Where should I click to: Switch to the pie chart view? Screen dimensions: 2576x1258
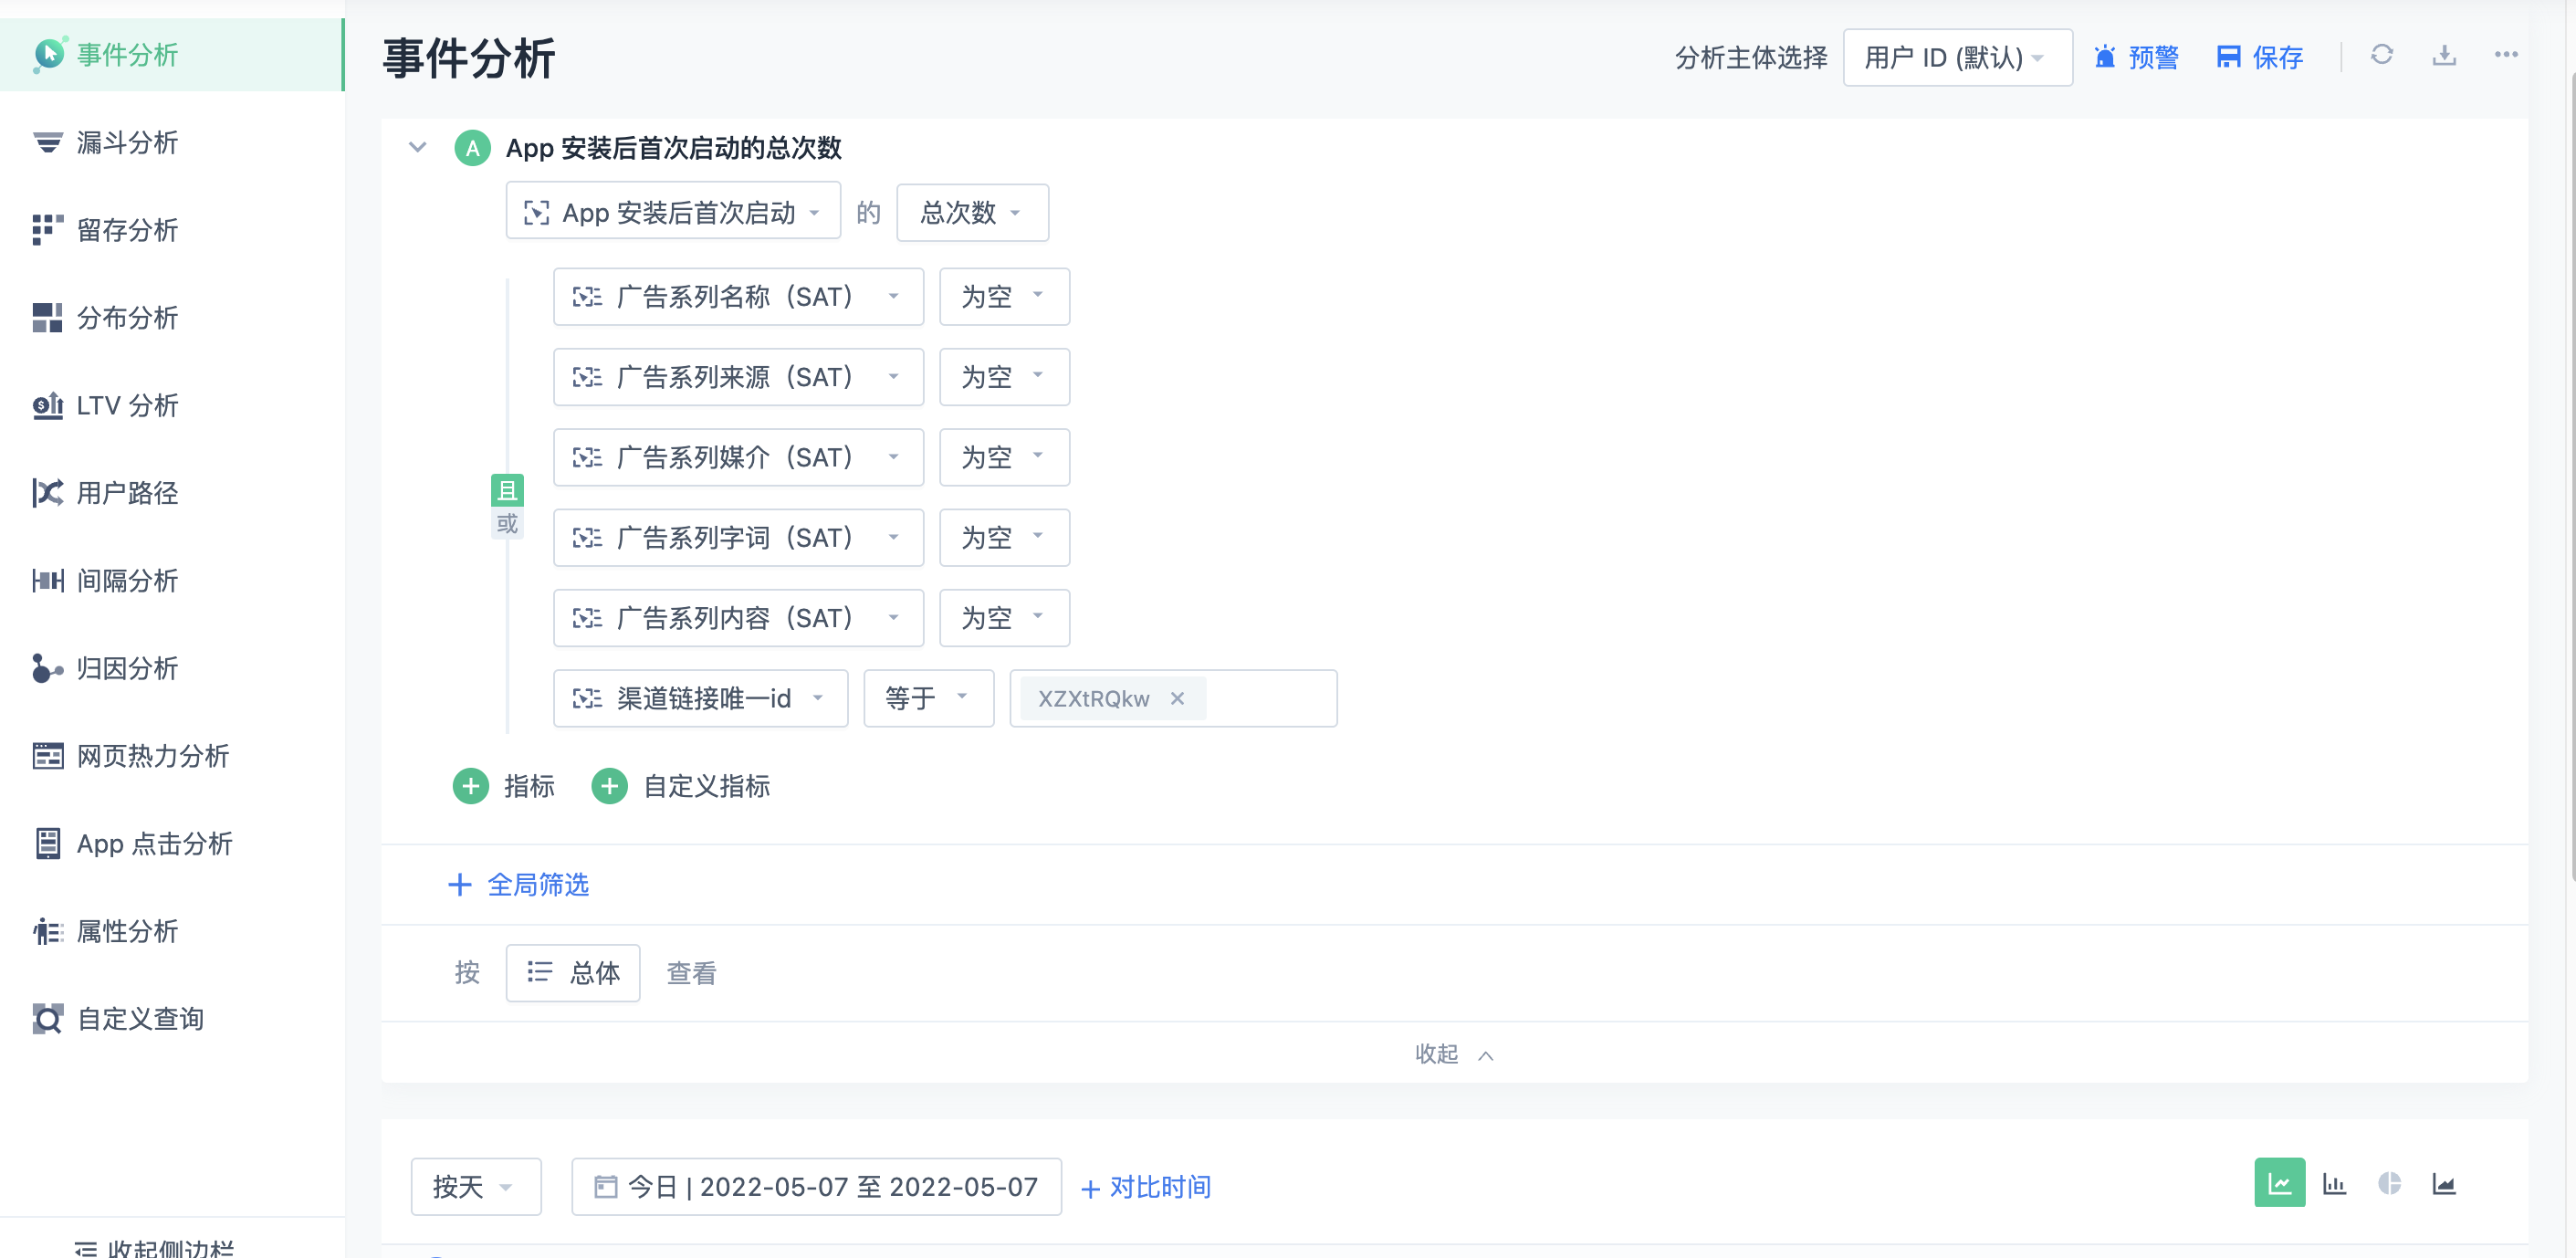click(2389, 1184)
